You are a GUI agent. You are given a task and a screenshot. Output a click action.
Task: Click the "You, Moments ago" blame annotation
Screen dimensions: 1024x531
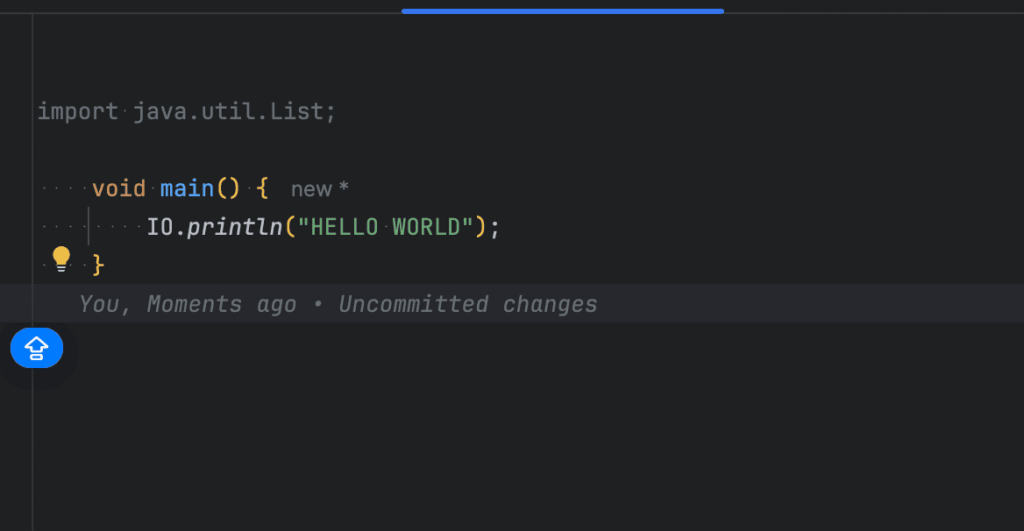tap(187, 304)
